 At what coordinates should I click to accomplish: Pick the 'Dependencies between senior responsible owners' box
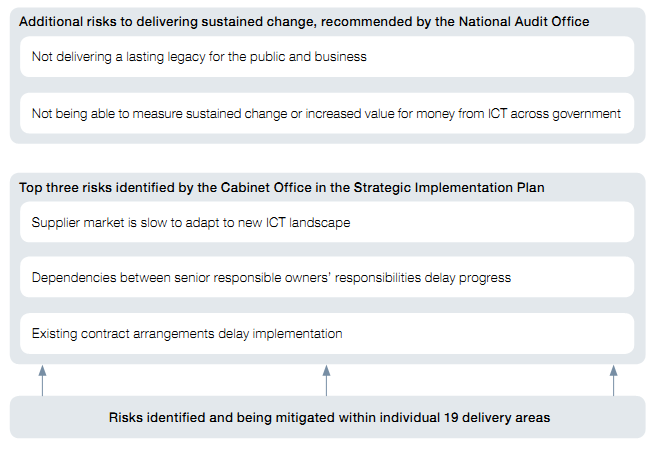click(x=327, y=277)
